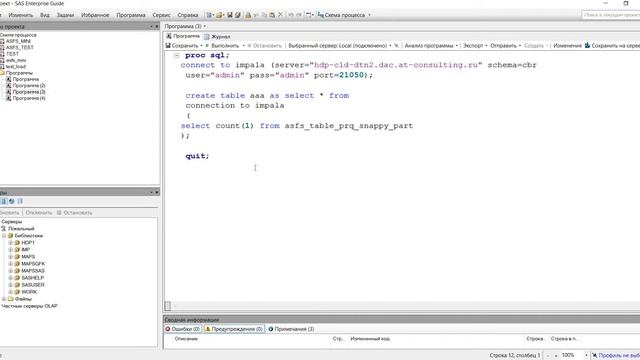This screenshot has height=360, width=640.
Task: Click the Save all toolbar icon
Action: 238,15
